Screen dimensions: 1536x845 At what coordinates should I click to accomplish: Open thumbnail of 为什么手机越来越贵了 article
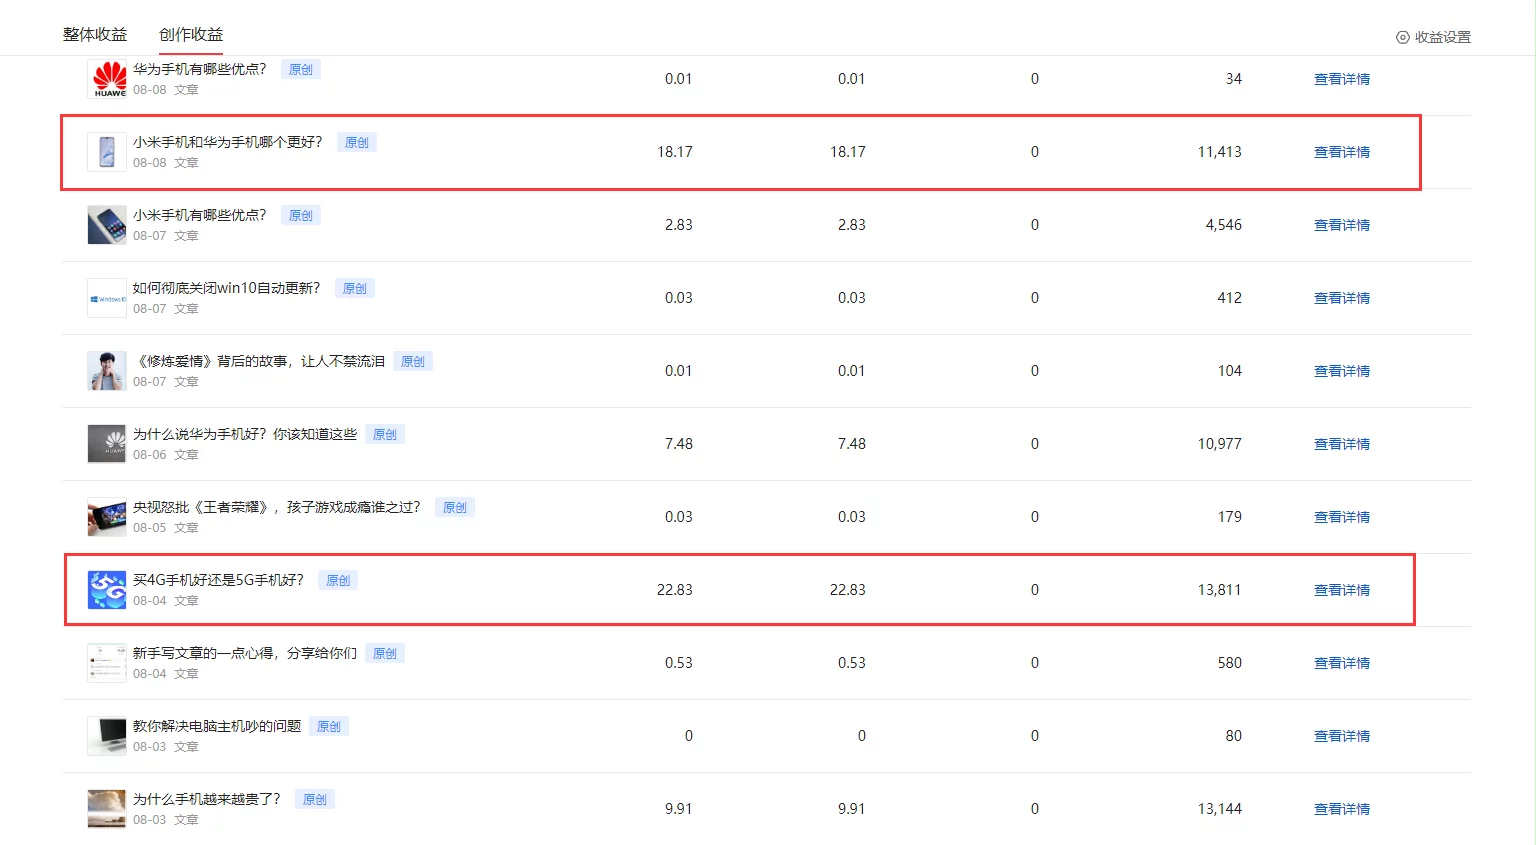[x=107, y=809]
